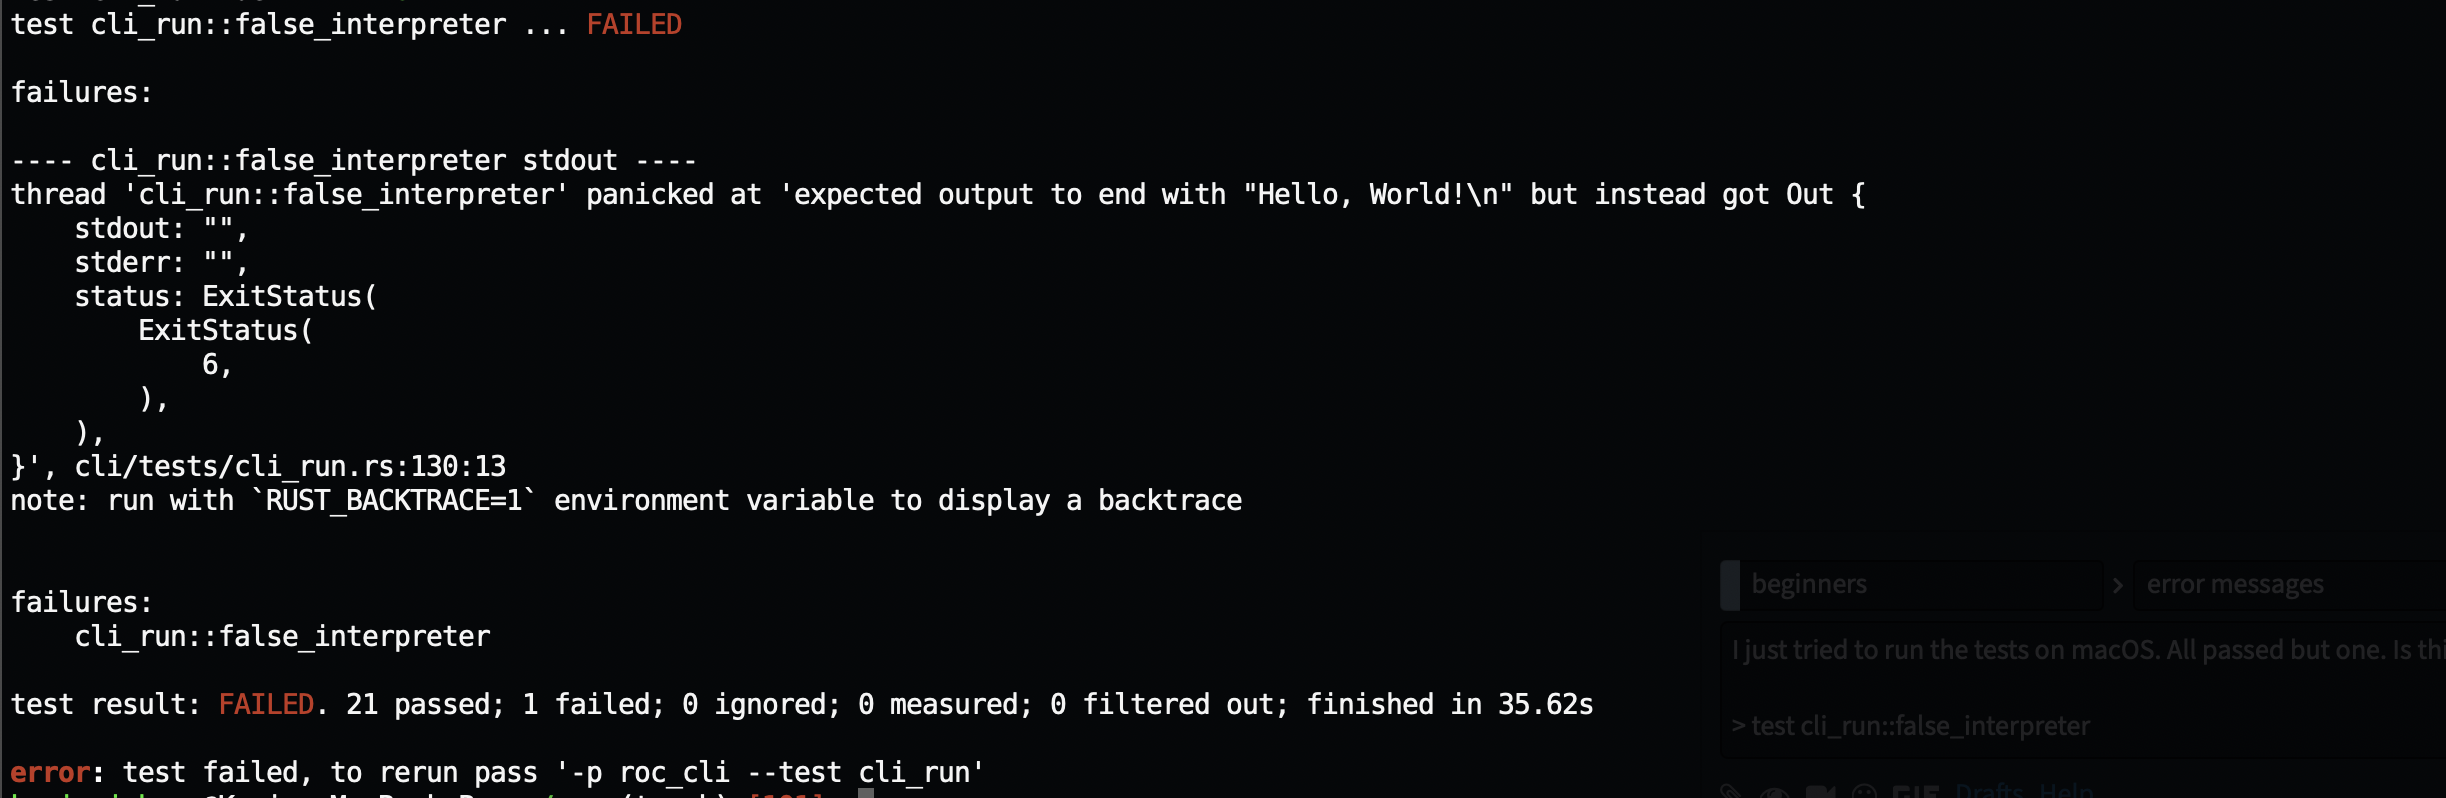
Task: Click the stream color swatch beside beginners
Action: [1730, 585]
